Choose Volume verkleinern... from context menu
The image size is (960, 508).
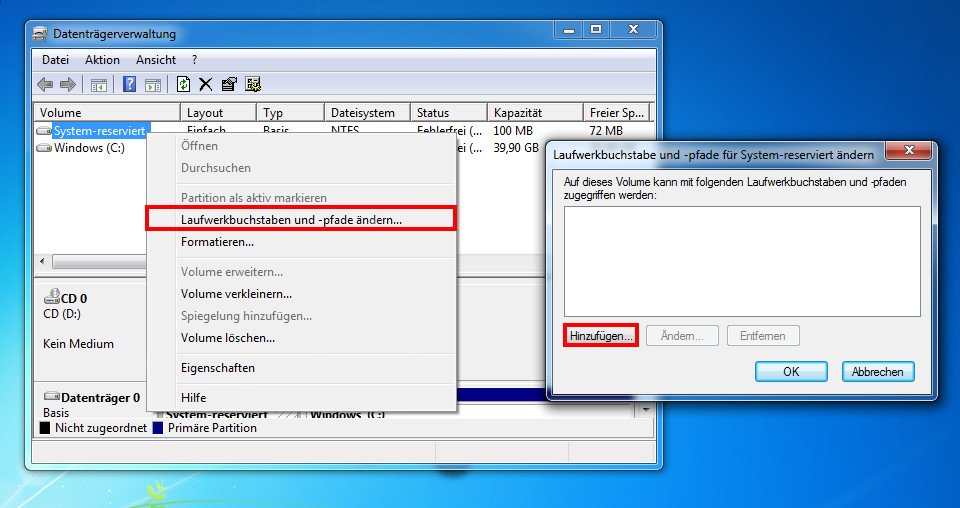[x=301, y=294]
